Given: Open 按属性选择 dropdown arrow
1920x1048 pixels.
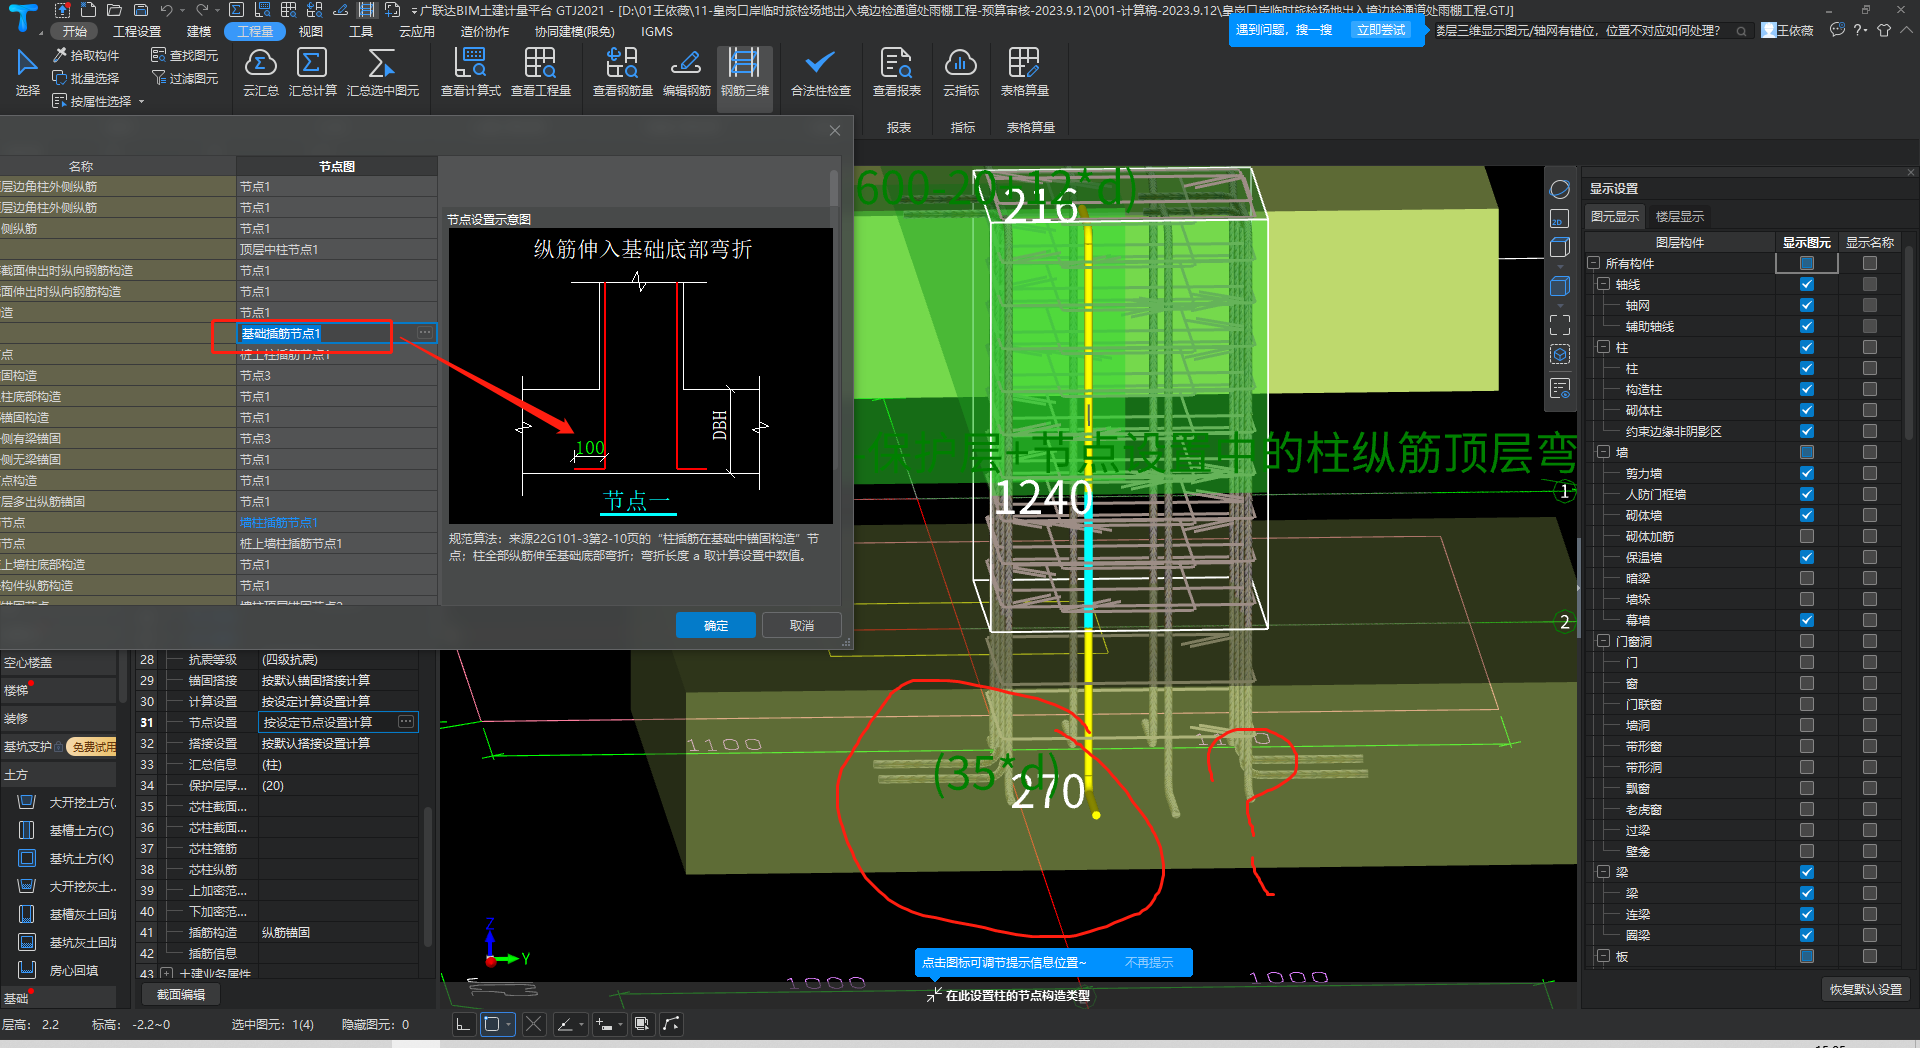Looking at the screenshot, I should point(141,101).
